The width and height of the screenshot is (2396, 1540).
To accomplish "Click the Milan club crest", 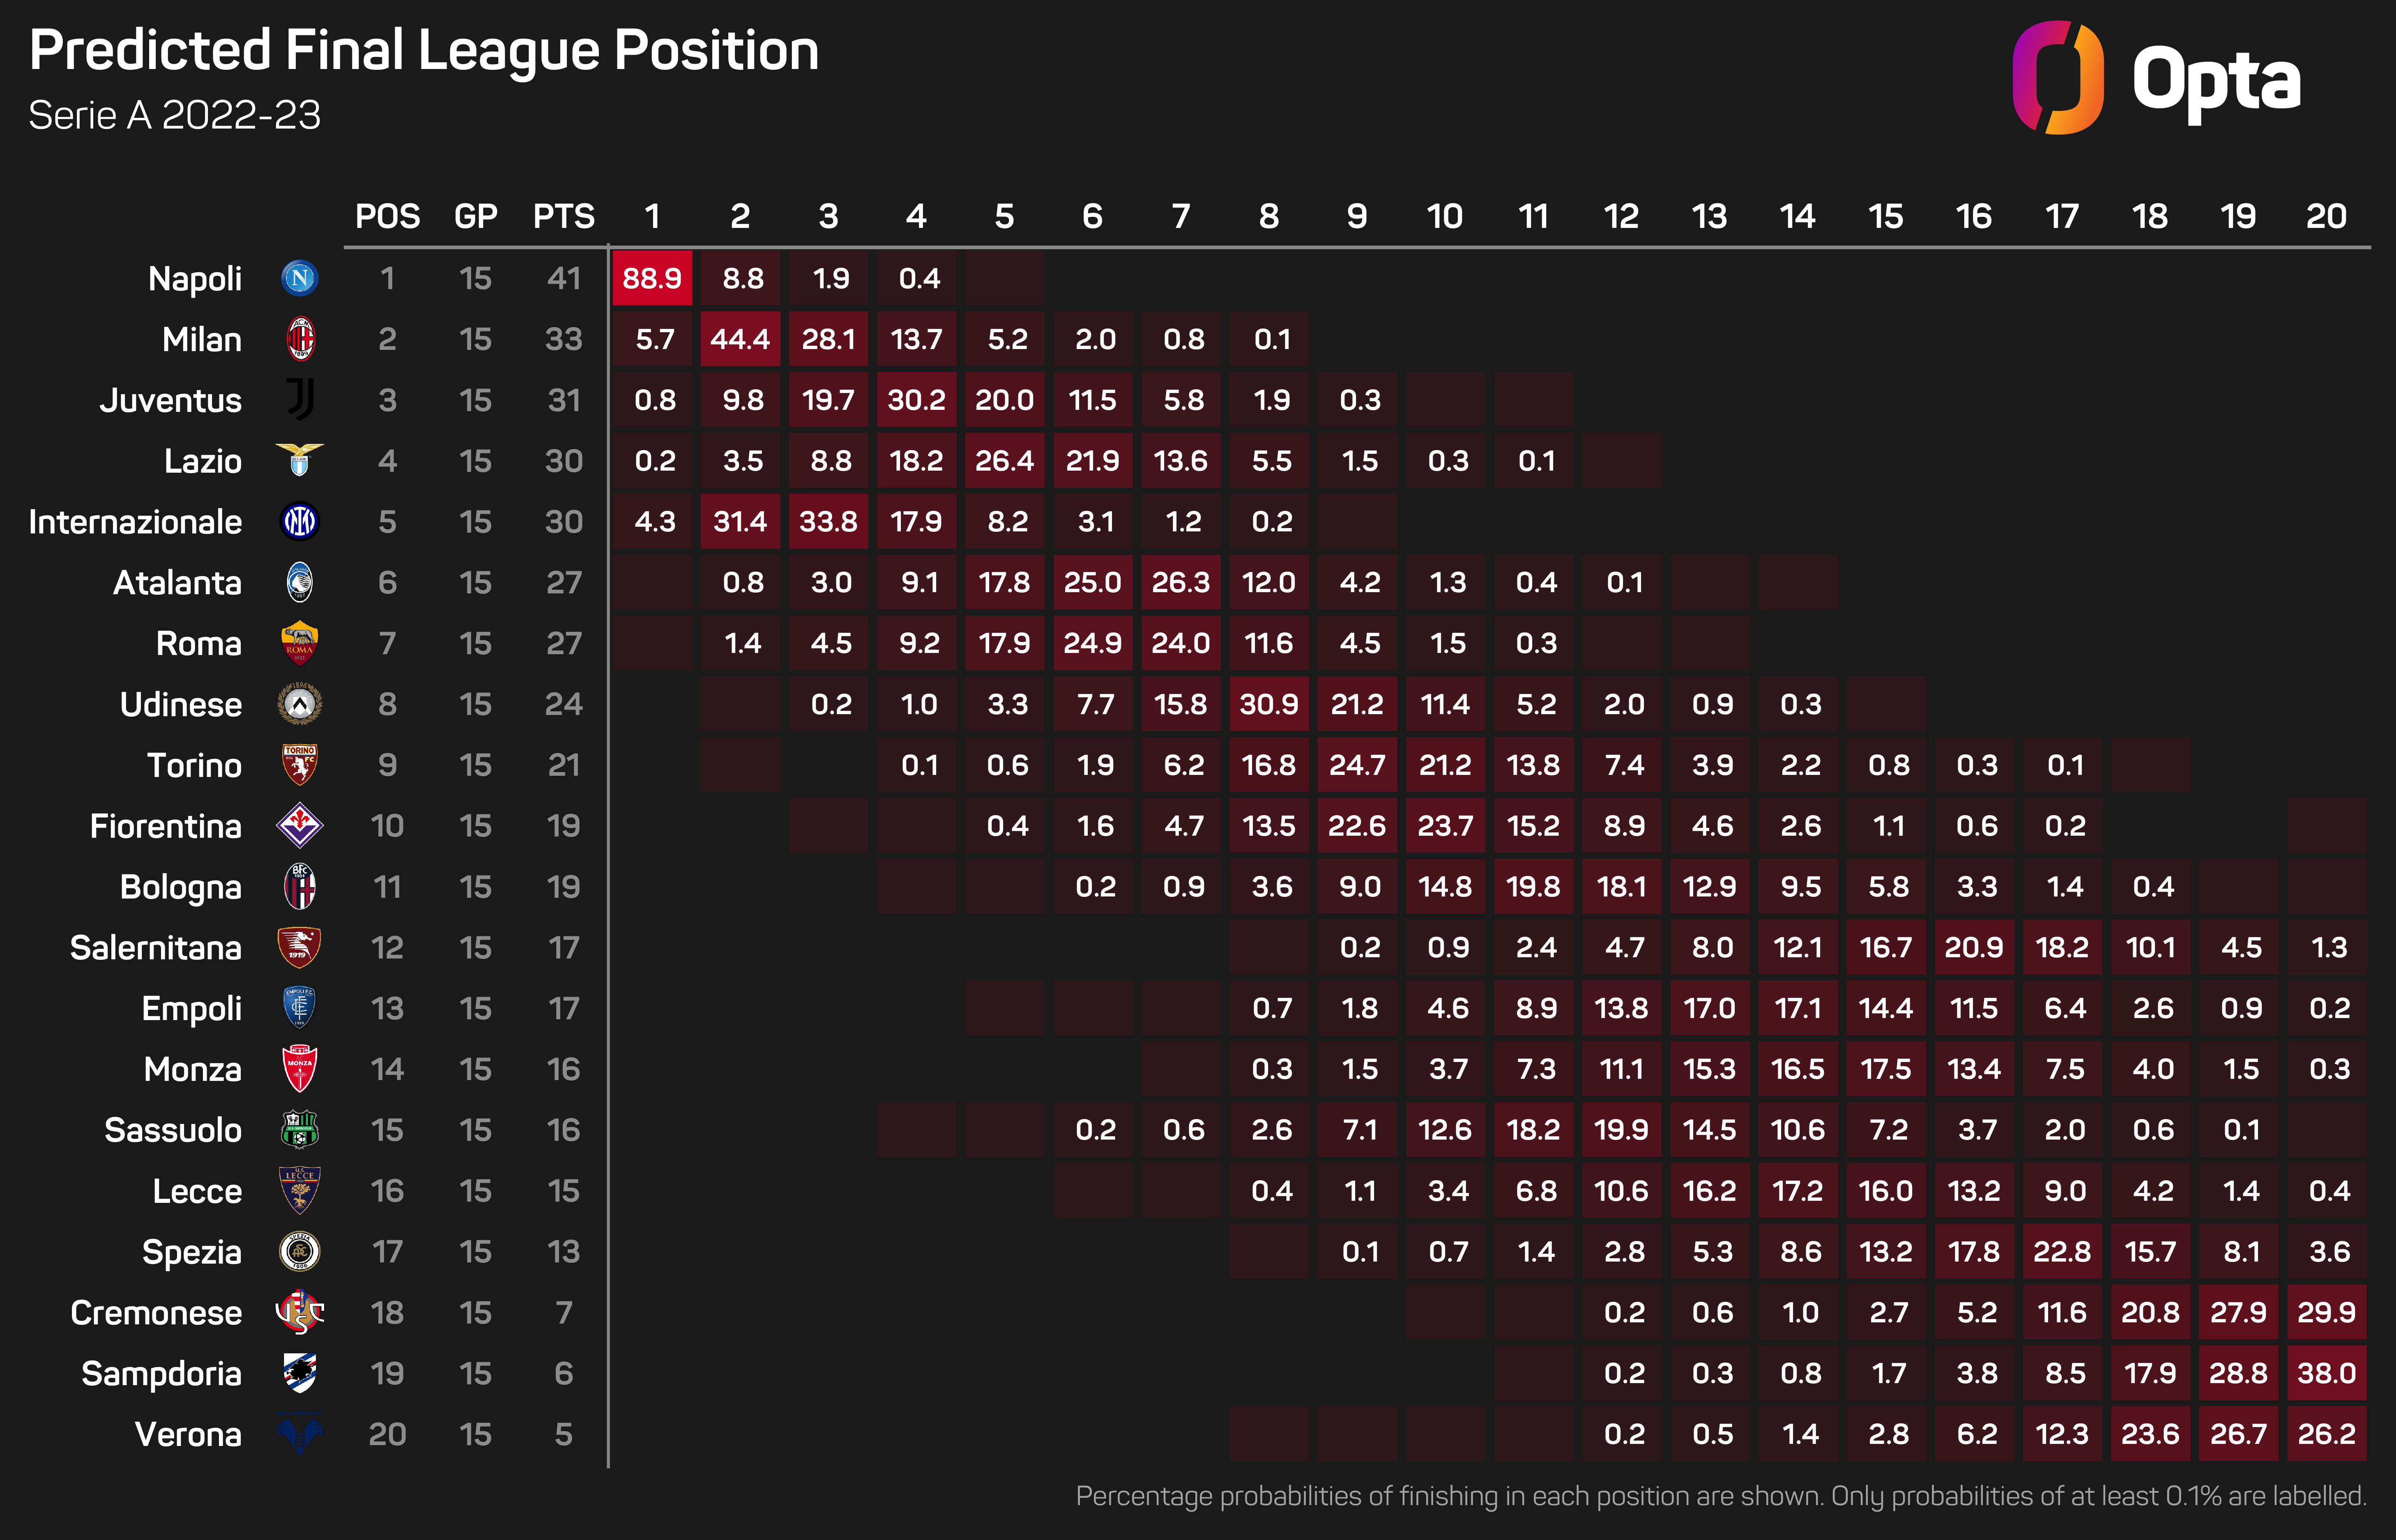I will pyautogui.click(x=300, y=339).
